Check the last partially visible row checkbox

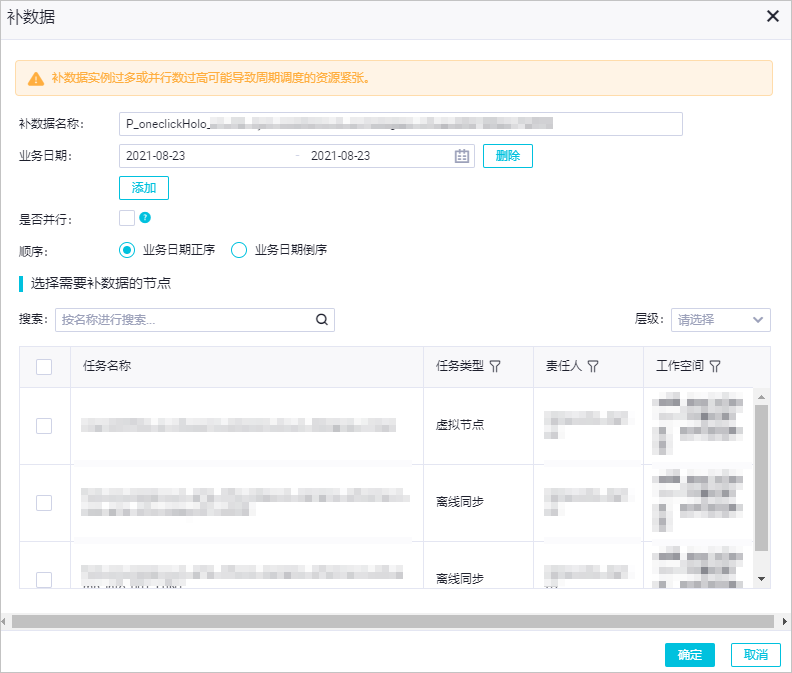44,580
